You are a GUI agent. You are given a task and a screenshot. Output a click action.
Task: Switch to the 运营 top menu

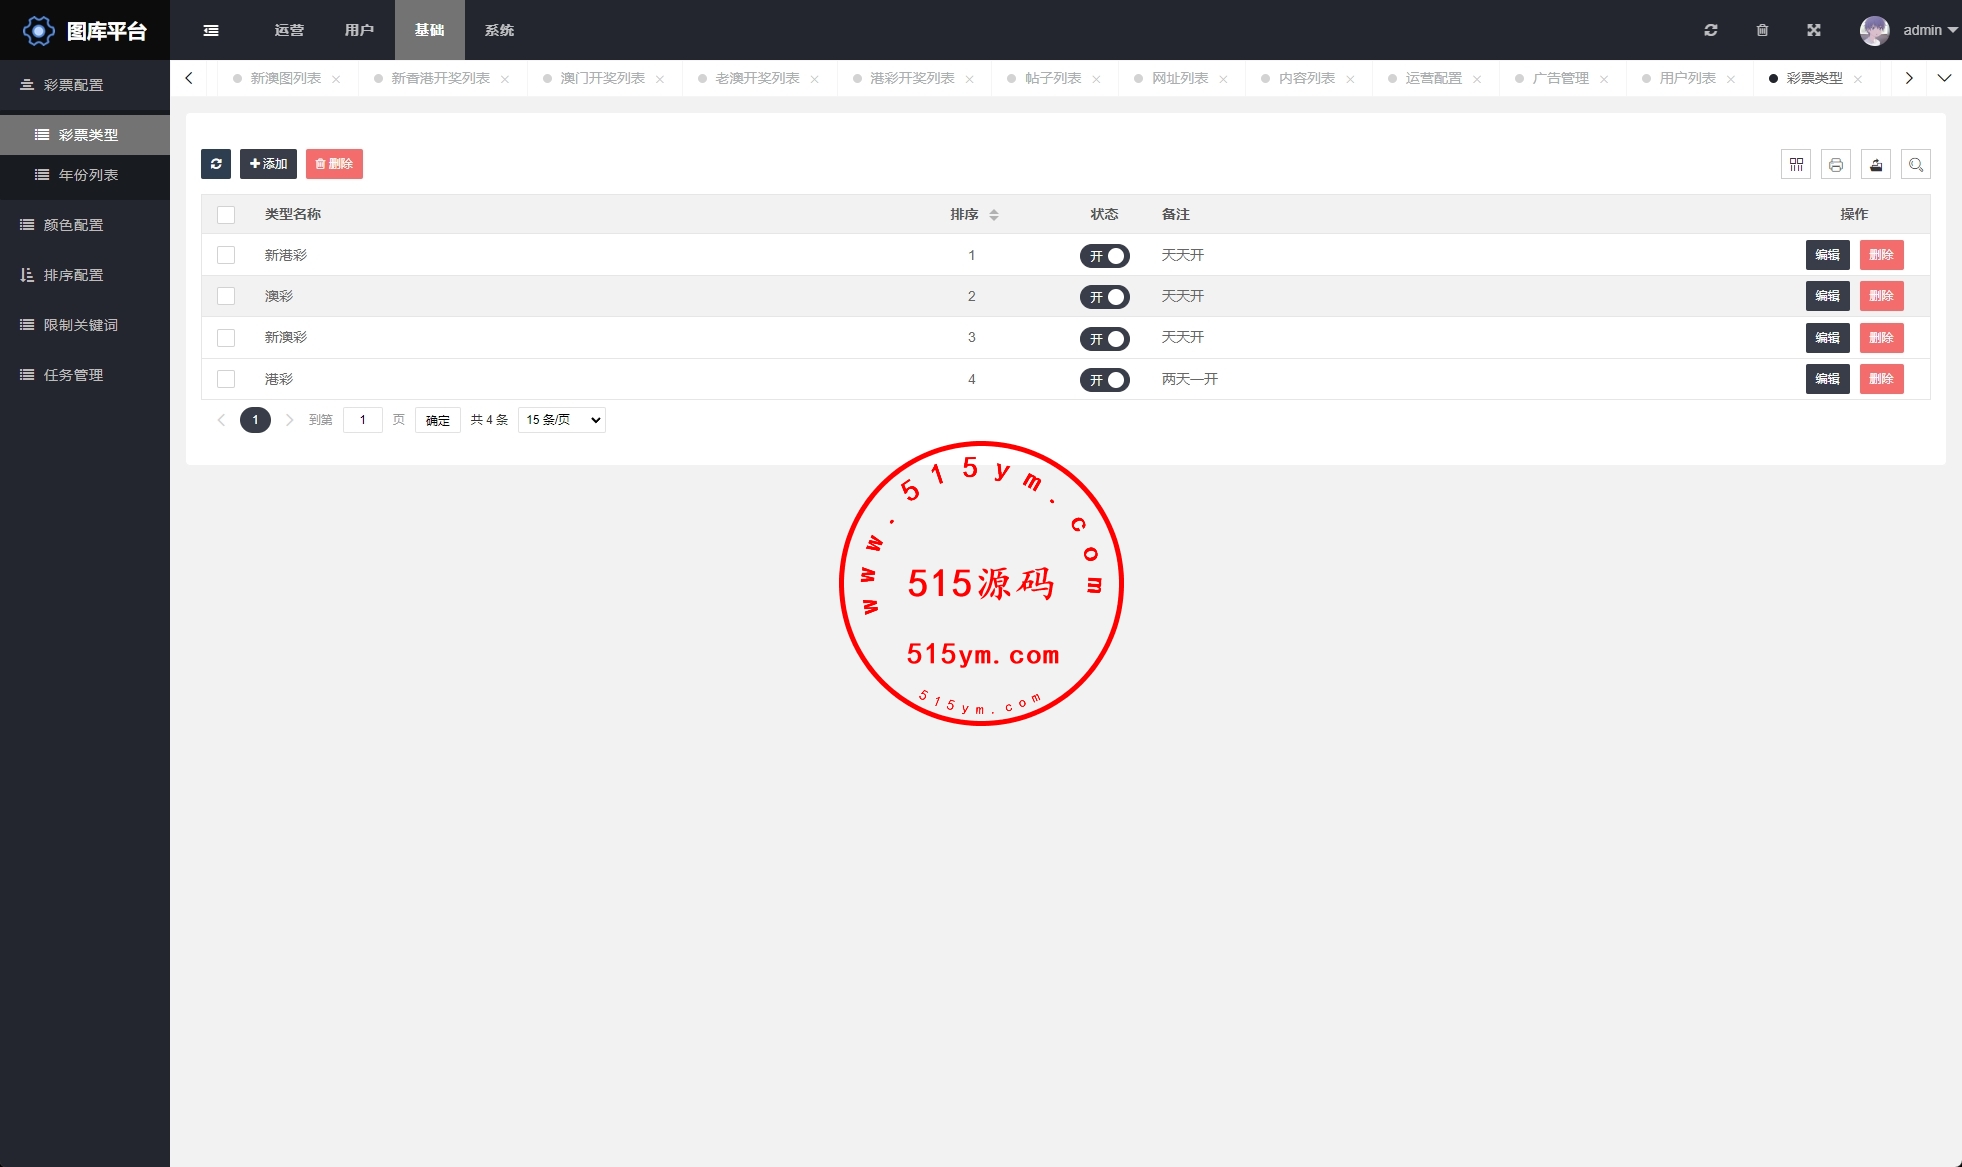coord(289,30)
